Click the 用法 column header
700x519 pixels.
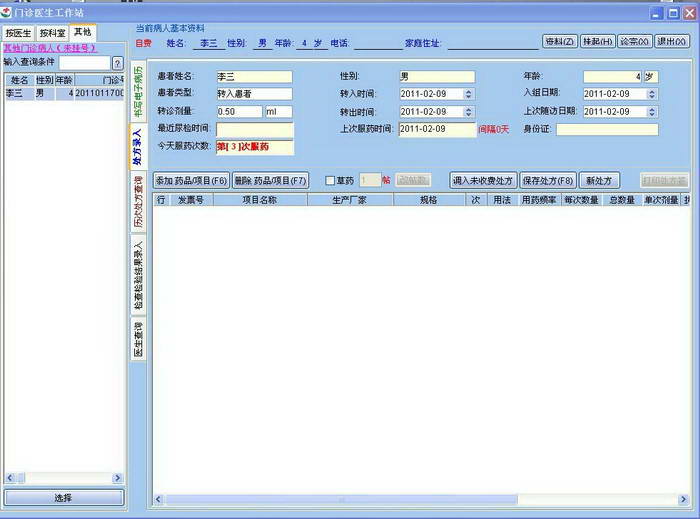(502, 200)
